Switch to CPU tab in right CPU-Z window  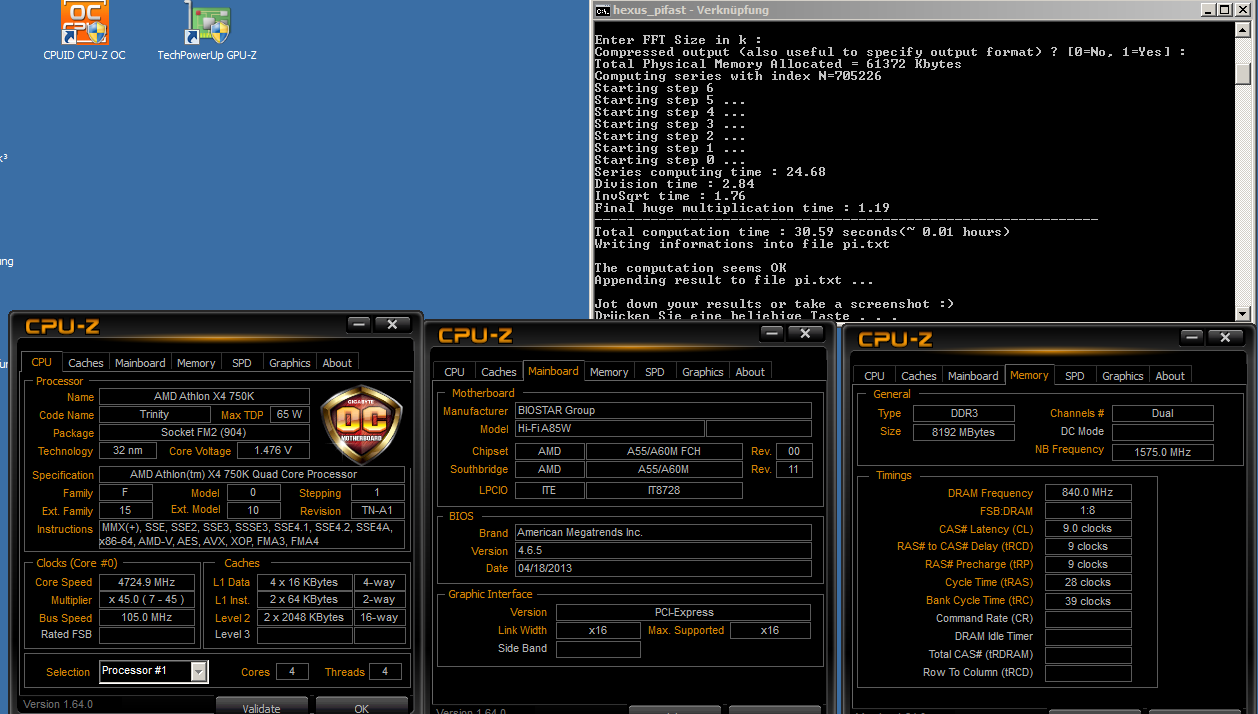pyautogui.click(x=875, y=376)
